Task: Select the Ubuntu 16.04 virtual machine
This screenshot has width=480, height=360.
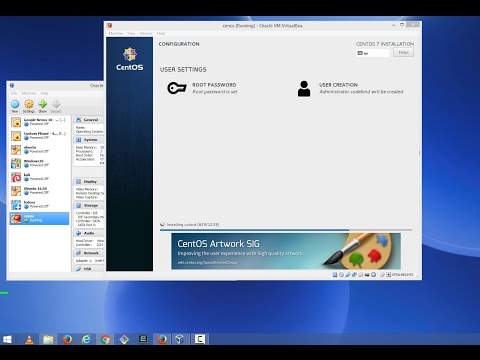Action: click(39, 191)
